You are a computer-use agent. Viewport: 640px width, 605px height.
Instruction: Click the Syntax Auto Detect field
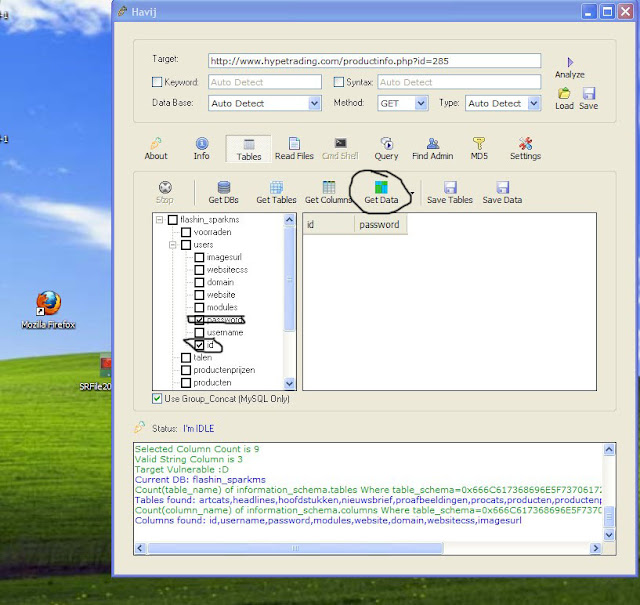click(459, 82)
